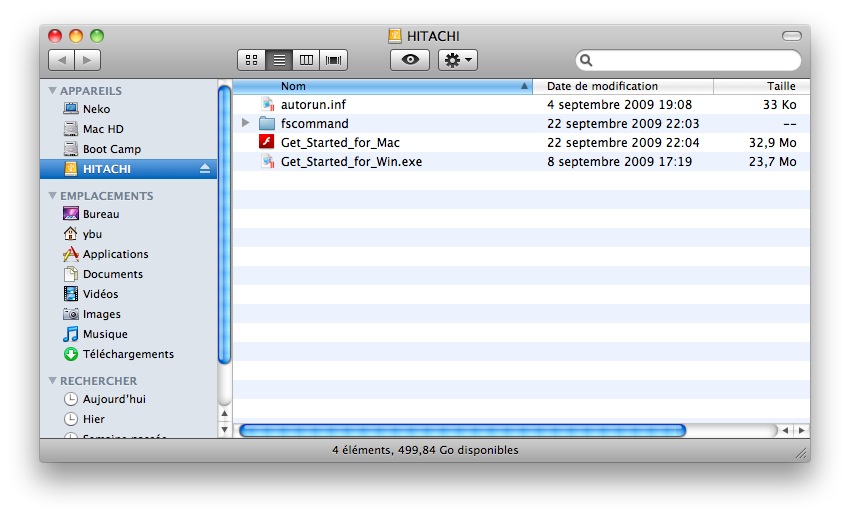Expand the fscommand folder disclosure triangle
This screenshot has height=517, width=850.
246,123
